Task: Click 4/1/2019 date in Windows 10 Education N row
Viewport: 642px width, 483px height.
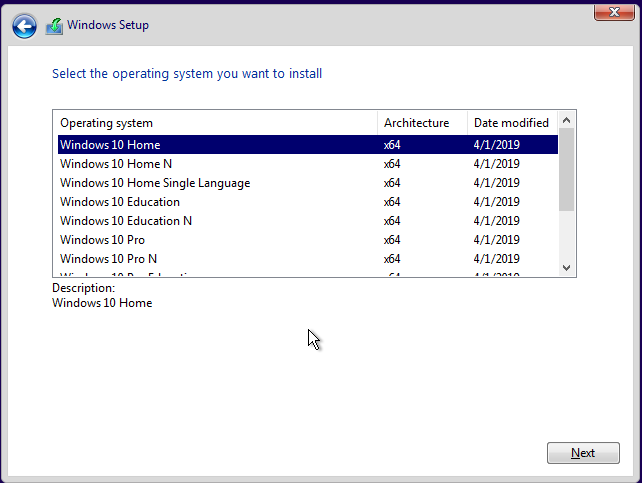Action: [x=497, y=221]
